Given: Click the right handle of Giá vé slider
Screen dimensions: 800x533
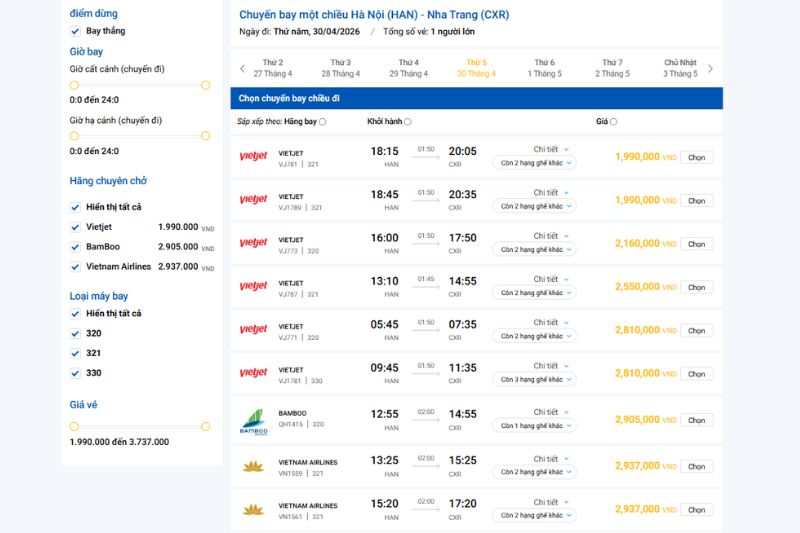Looking at the screenshot, I should (206, 426).
